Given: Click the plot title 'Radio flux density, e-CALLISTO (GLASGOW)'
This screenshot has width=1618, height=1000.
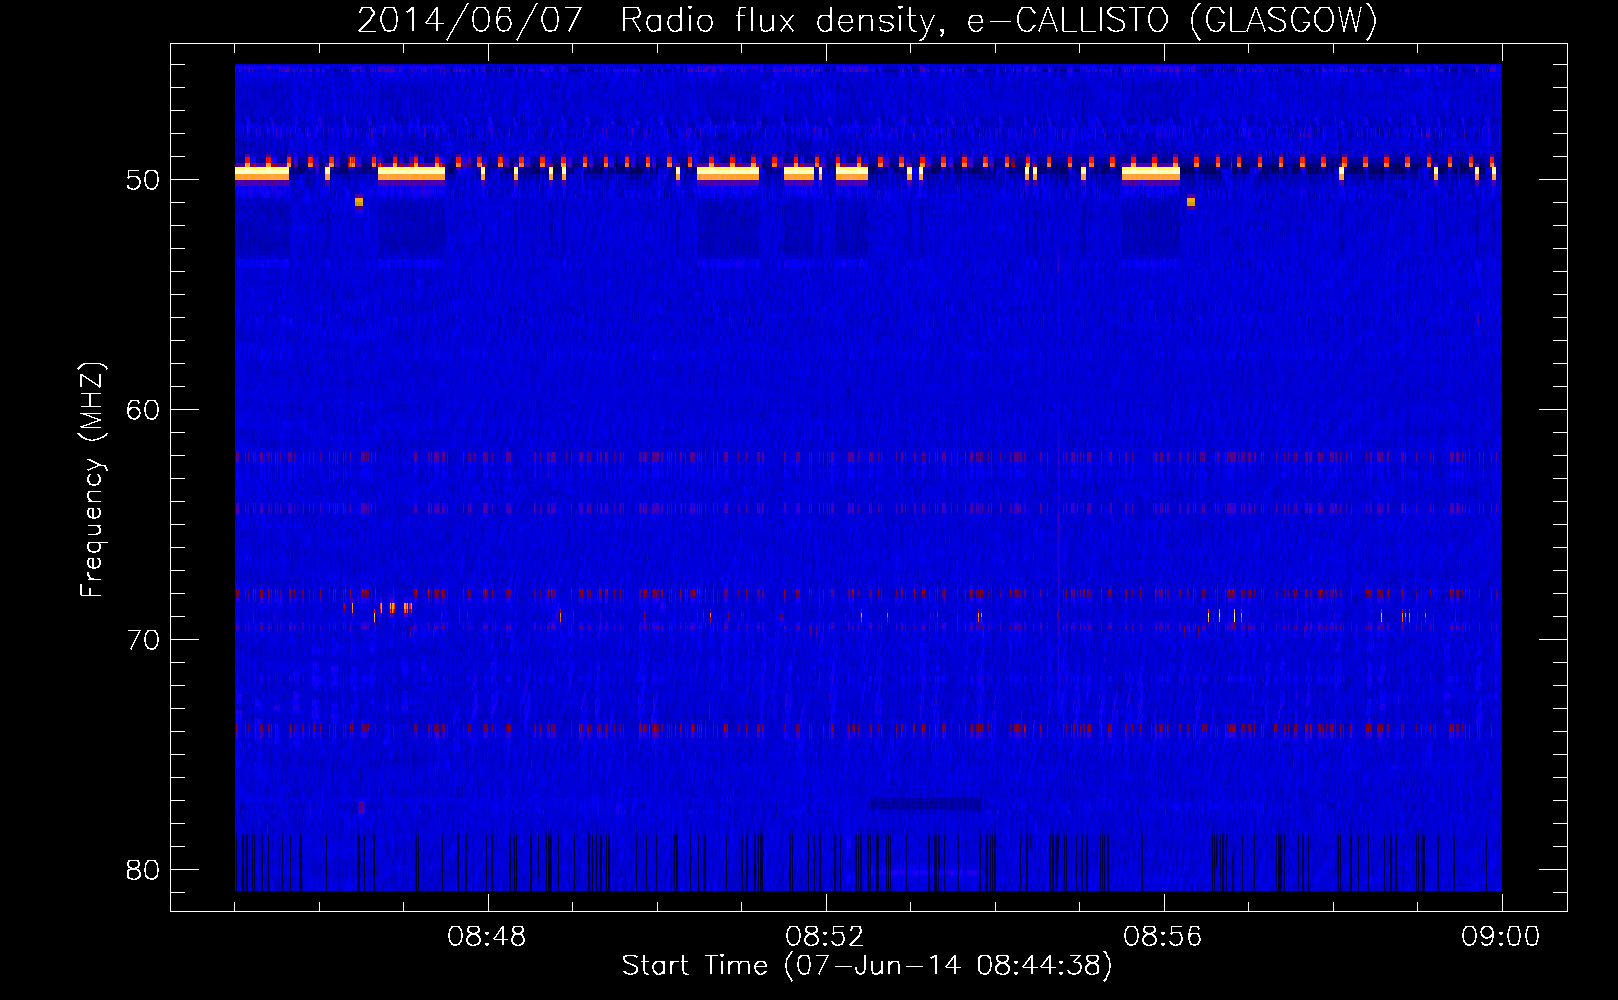Looking at the screenshot, I should [999, 20].
